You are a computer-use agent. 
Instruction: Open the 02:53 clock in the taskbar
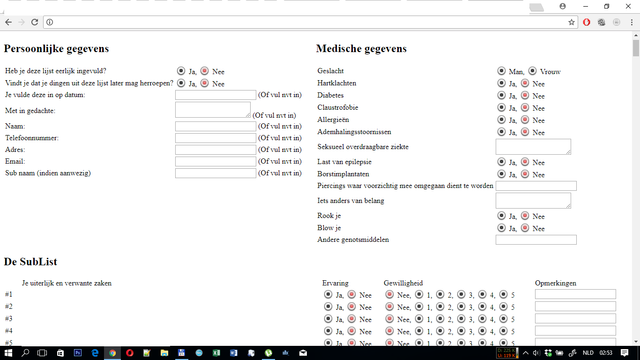coord(606,353)
